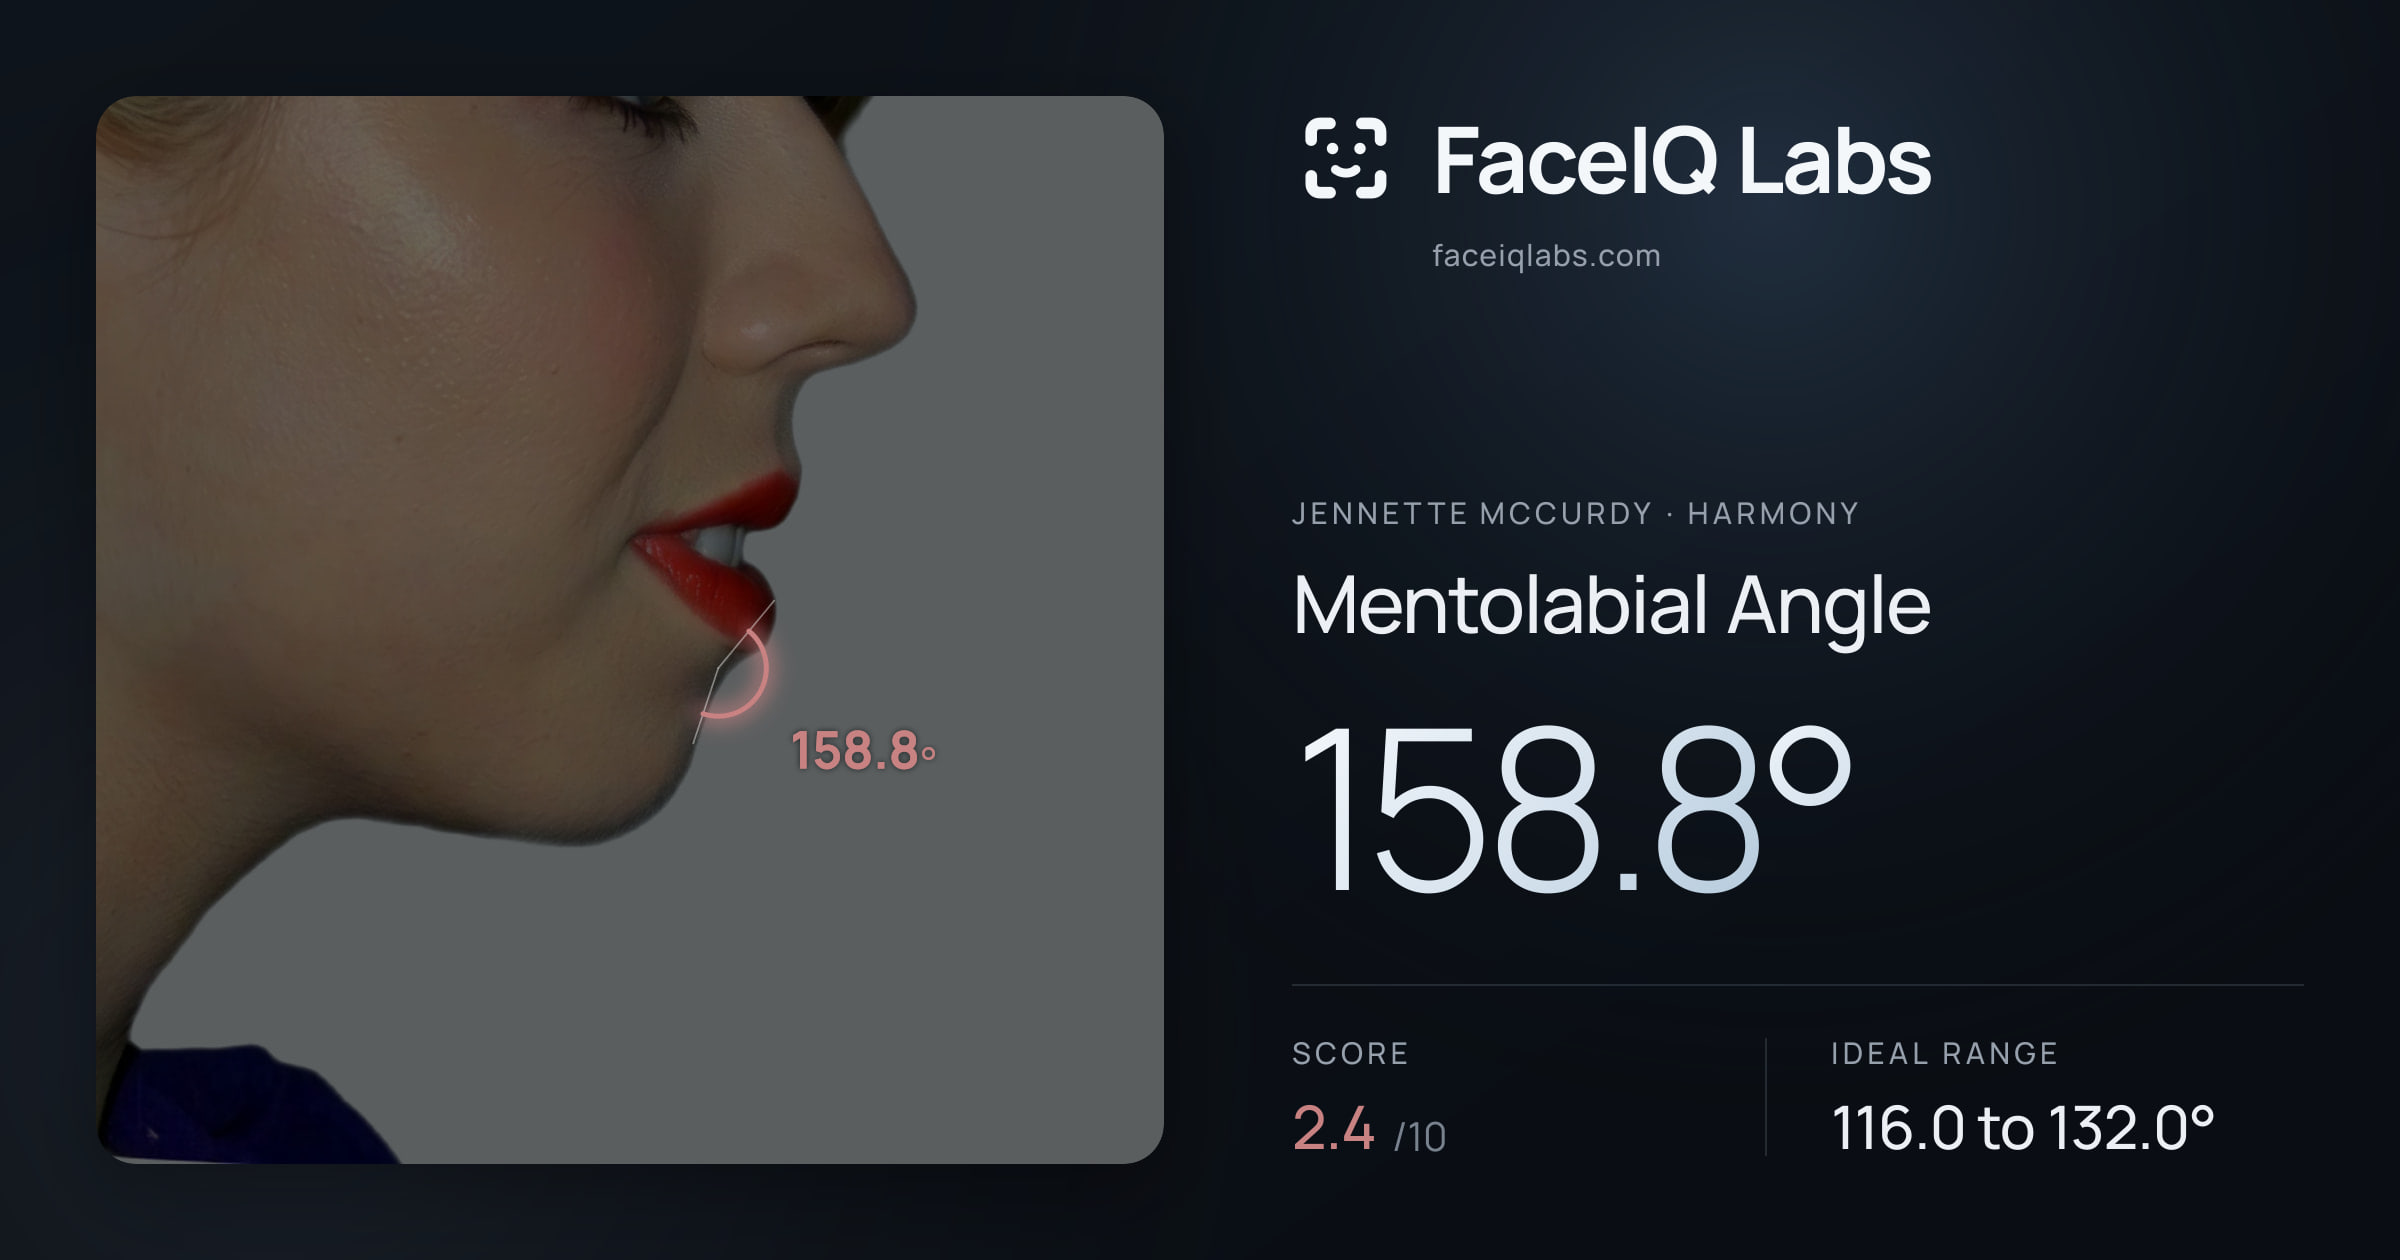The width and height of the screenshot is (2400, 1260).
Task: Click the 158.8° annotation on the photo
Action: pos(863,751)
